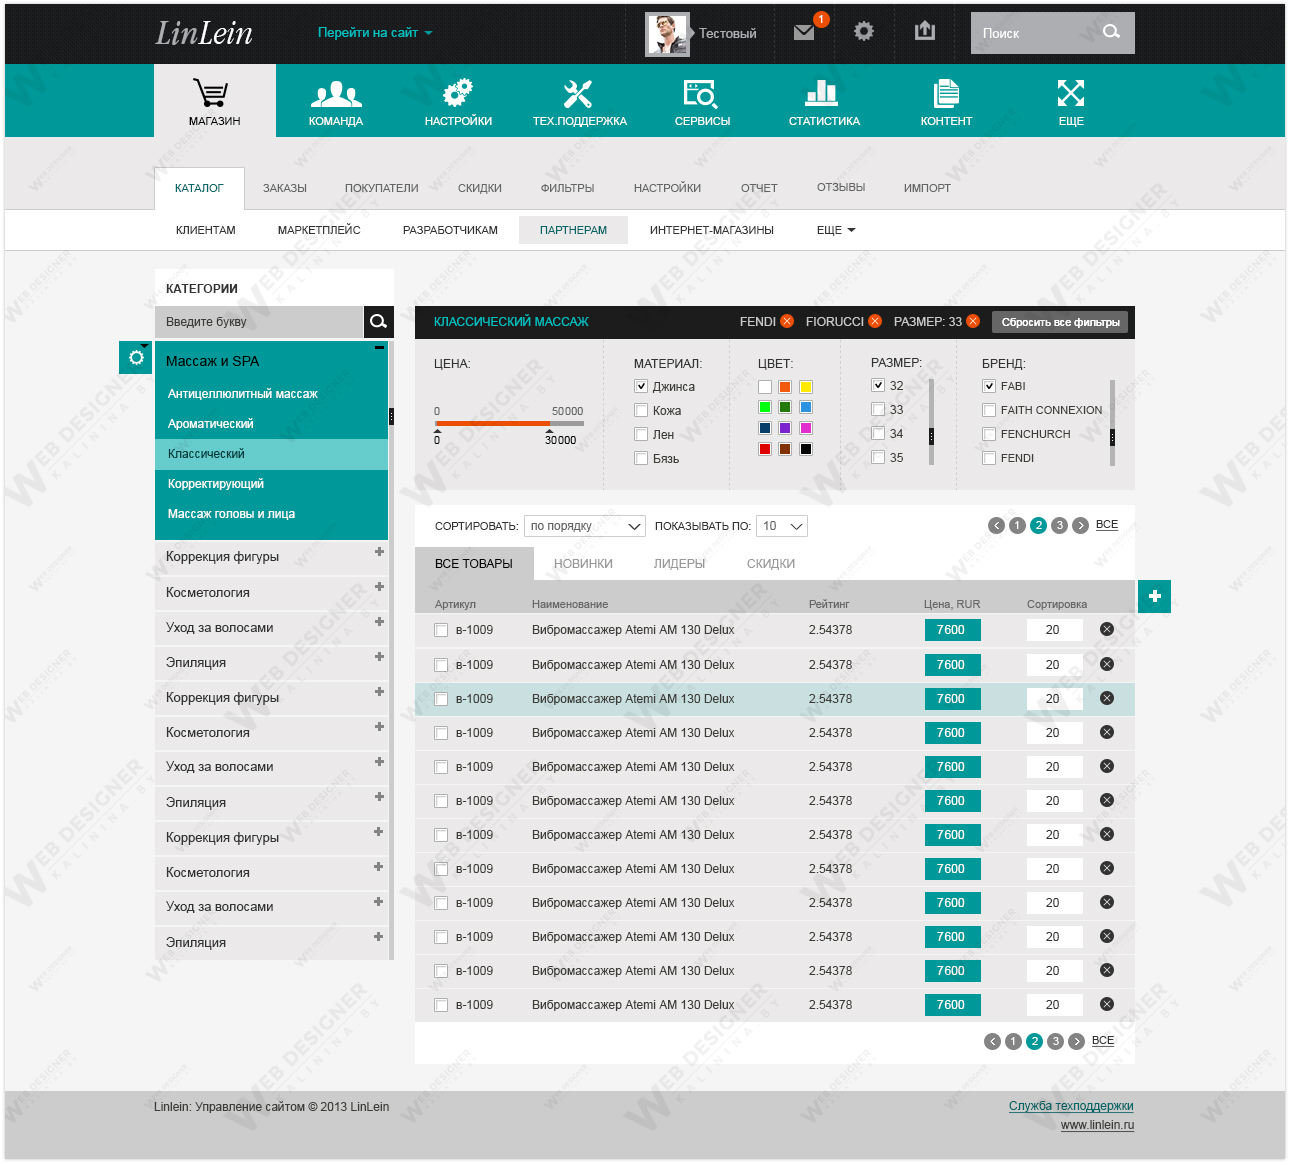This screenshot has width=1290, height=1165.
Task: Open the Еще expand-arrows section
Action: pos(1071,101)
